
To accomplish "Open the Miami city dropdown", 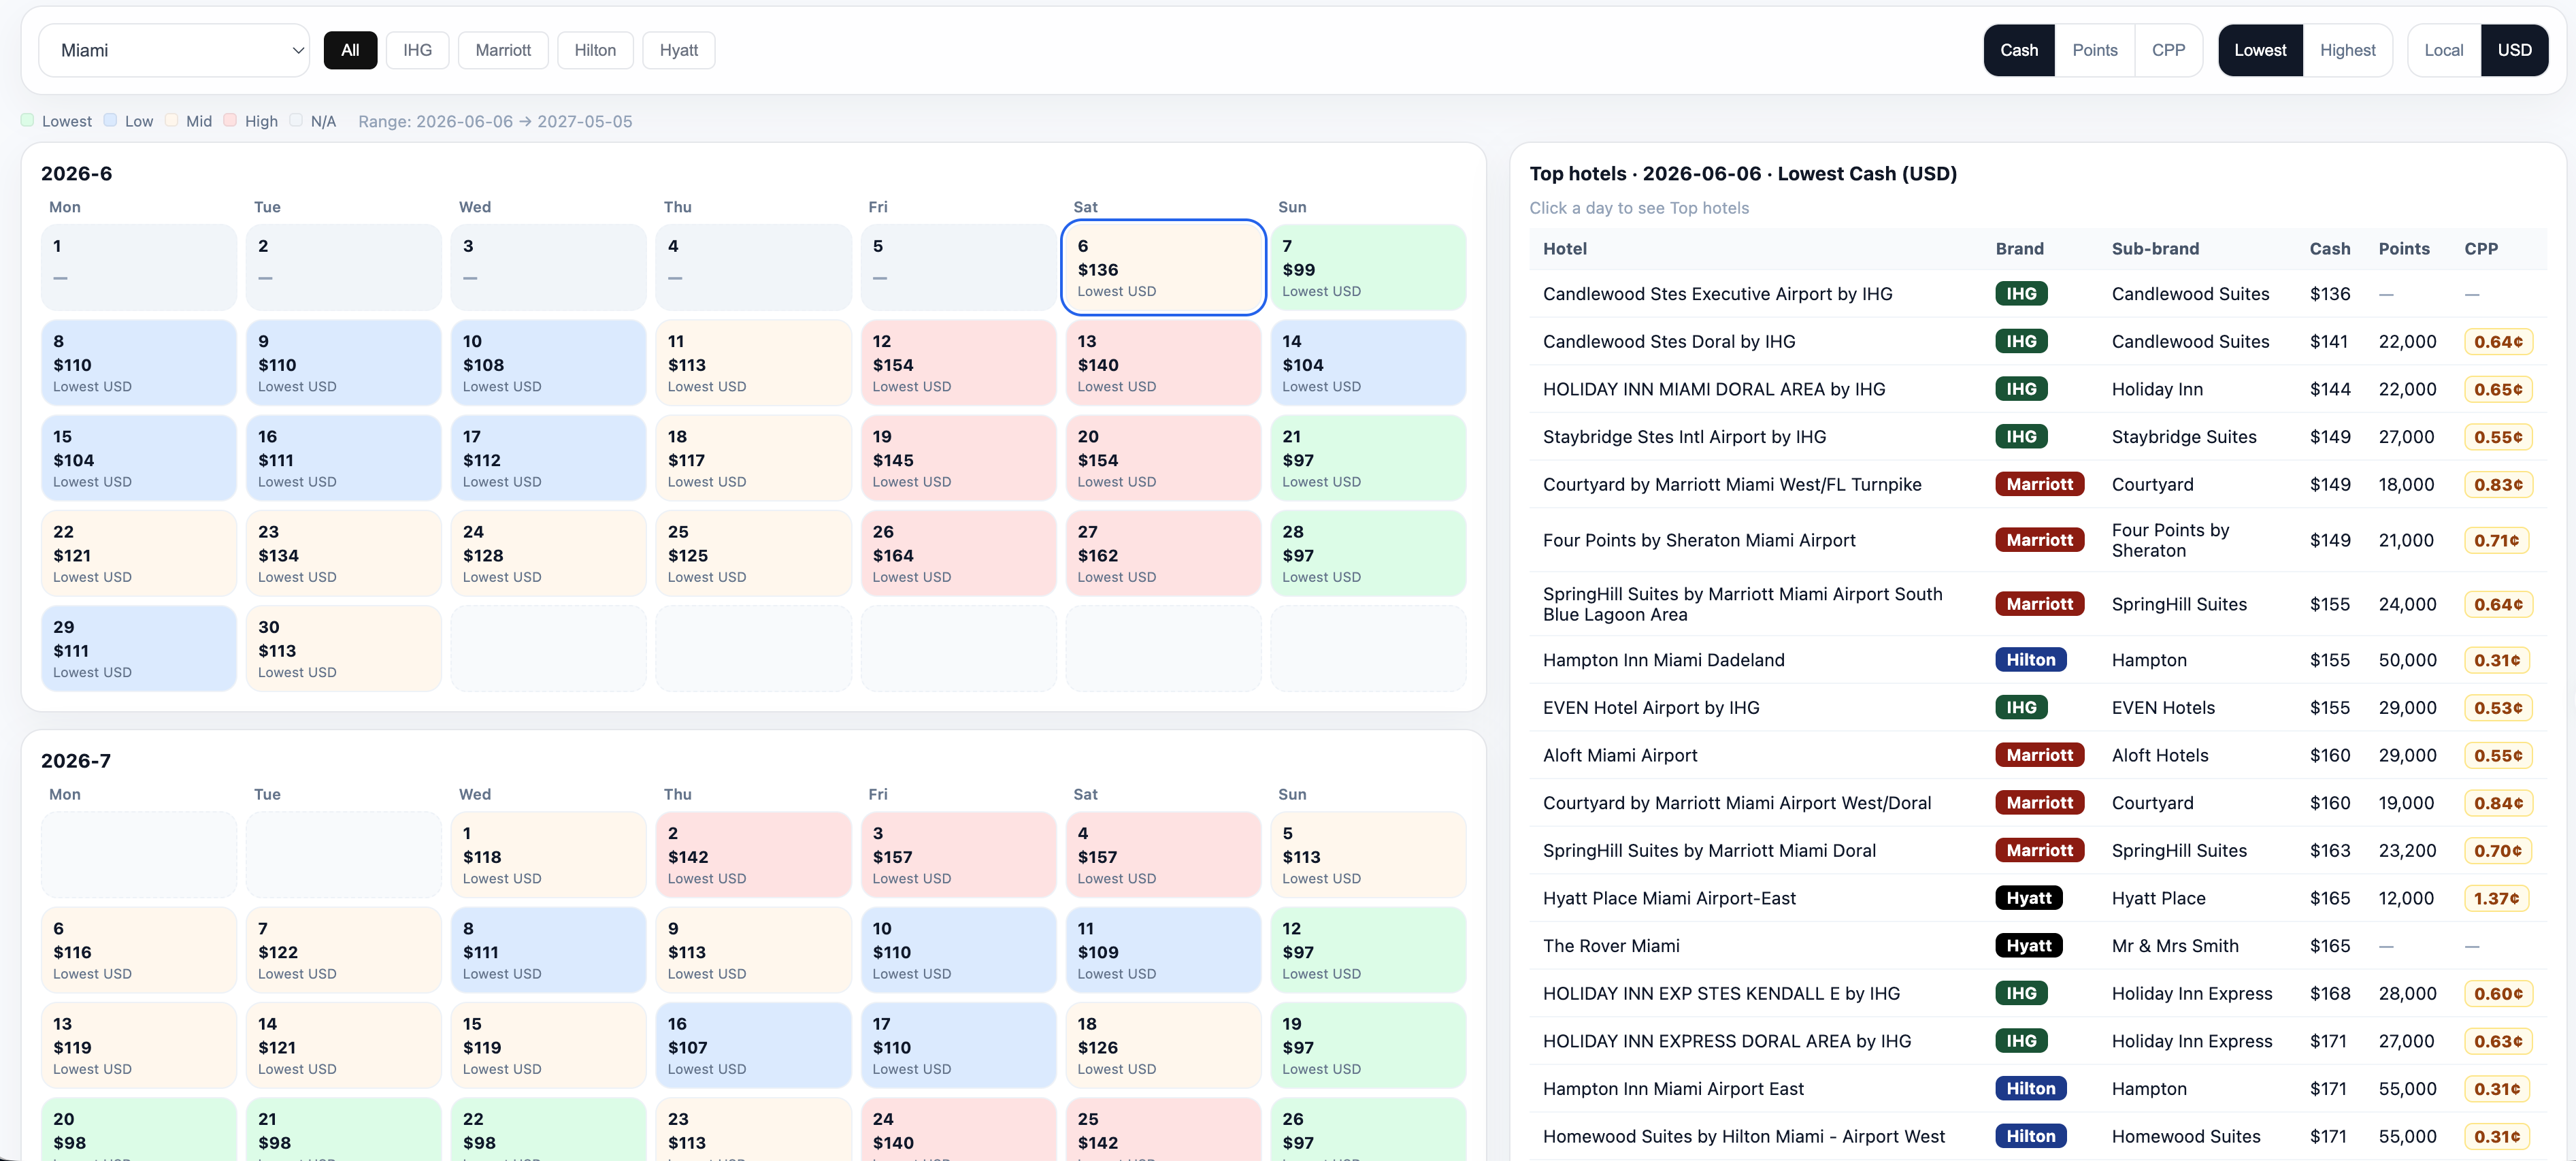I will [x=174, y=50].
